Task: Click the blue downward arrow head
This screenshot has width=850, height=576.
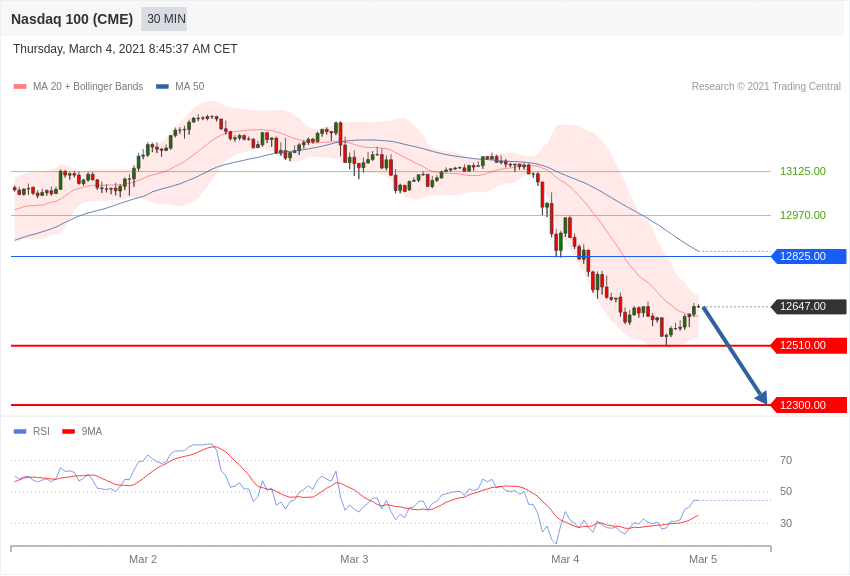Action: click(x=762, y=398)
